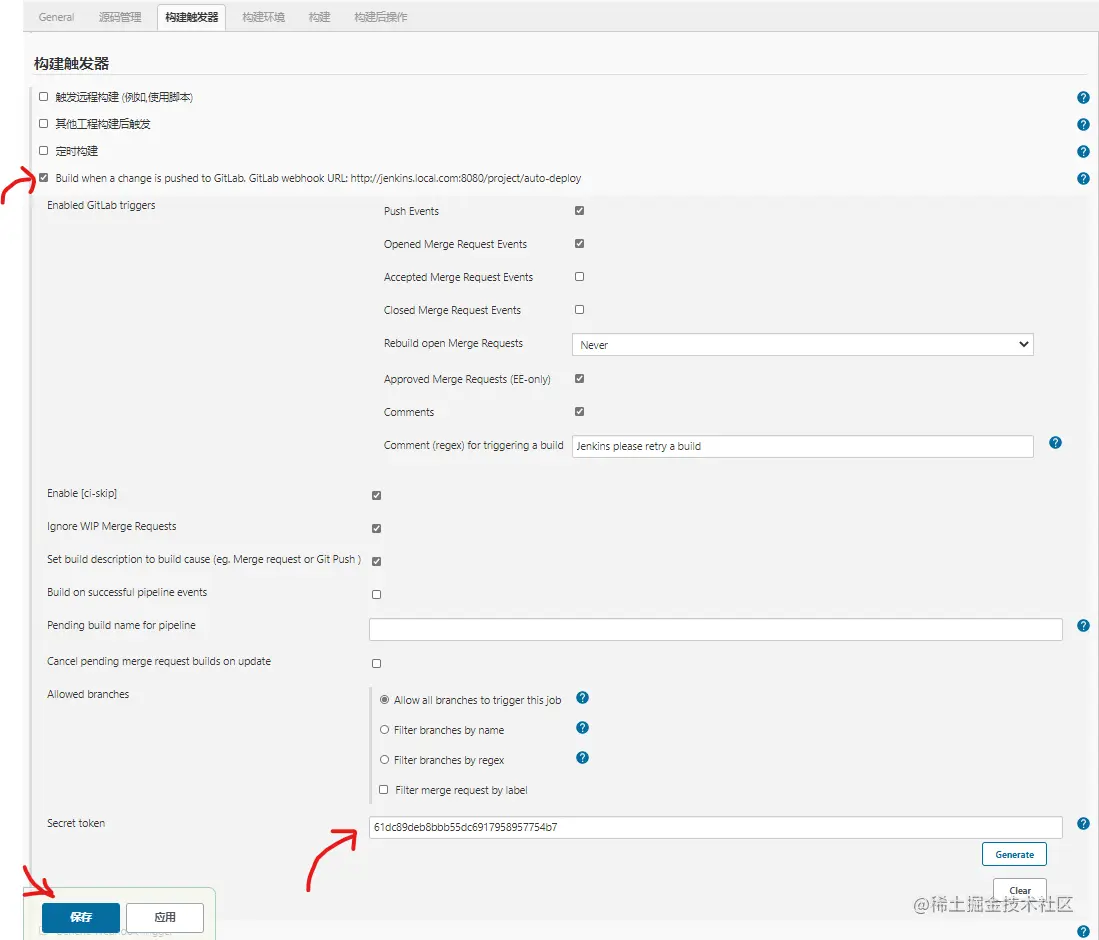Focus the comment regex input field
This screenshot has width=1099, height=940.
point(803,447)
